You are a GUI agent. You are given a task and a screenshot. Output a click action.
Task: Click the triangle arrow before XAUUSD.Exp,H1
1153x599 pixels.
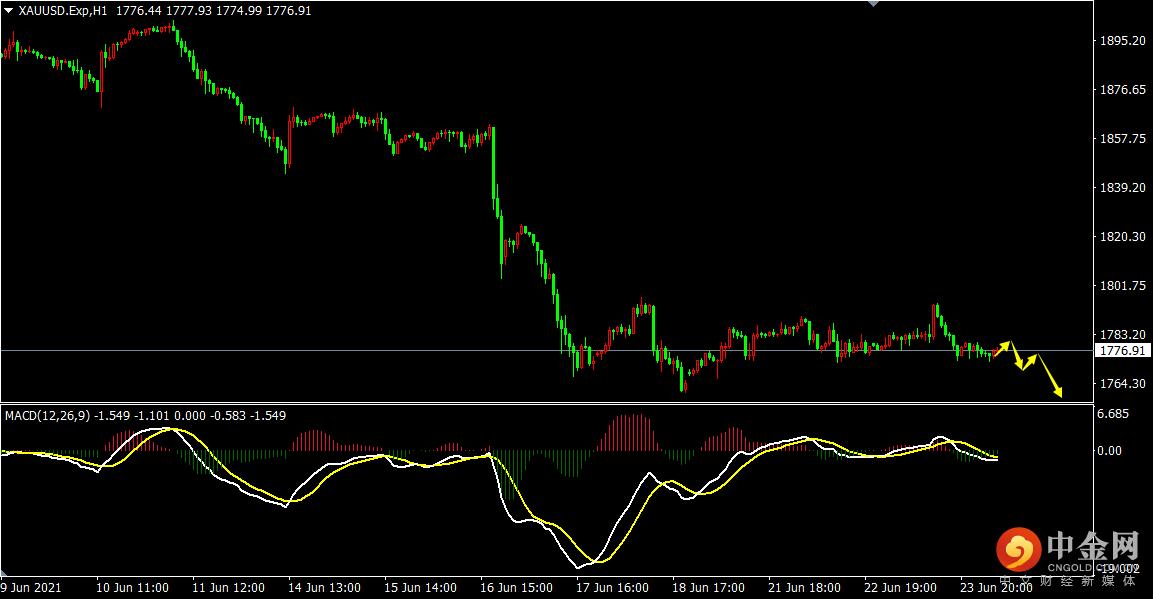click(x=9, y=11)
